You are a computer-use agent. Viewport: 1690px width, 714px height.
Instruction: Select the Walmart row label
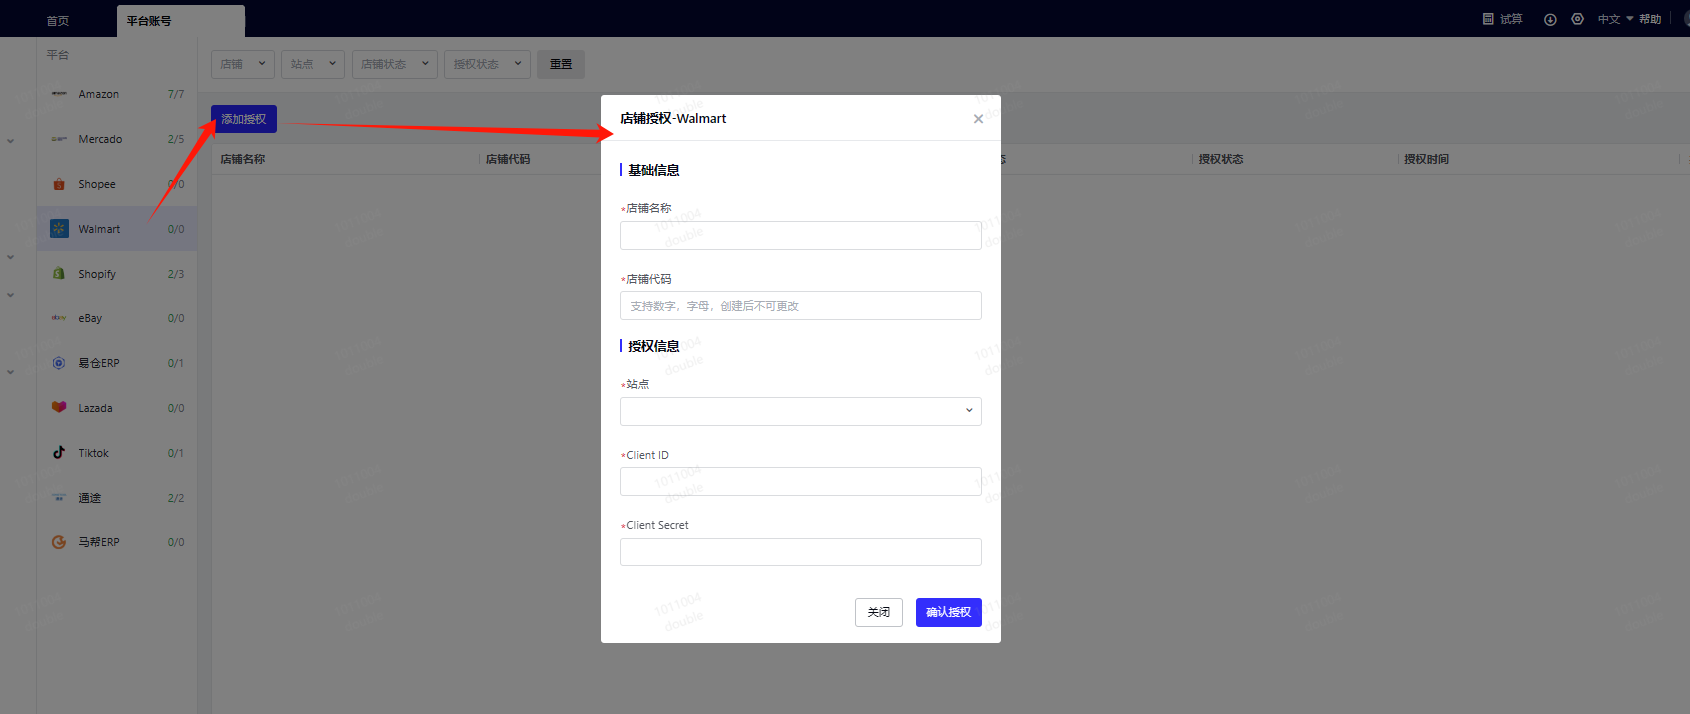coord(99,229)
